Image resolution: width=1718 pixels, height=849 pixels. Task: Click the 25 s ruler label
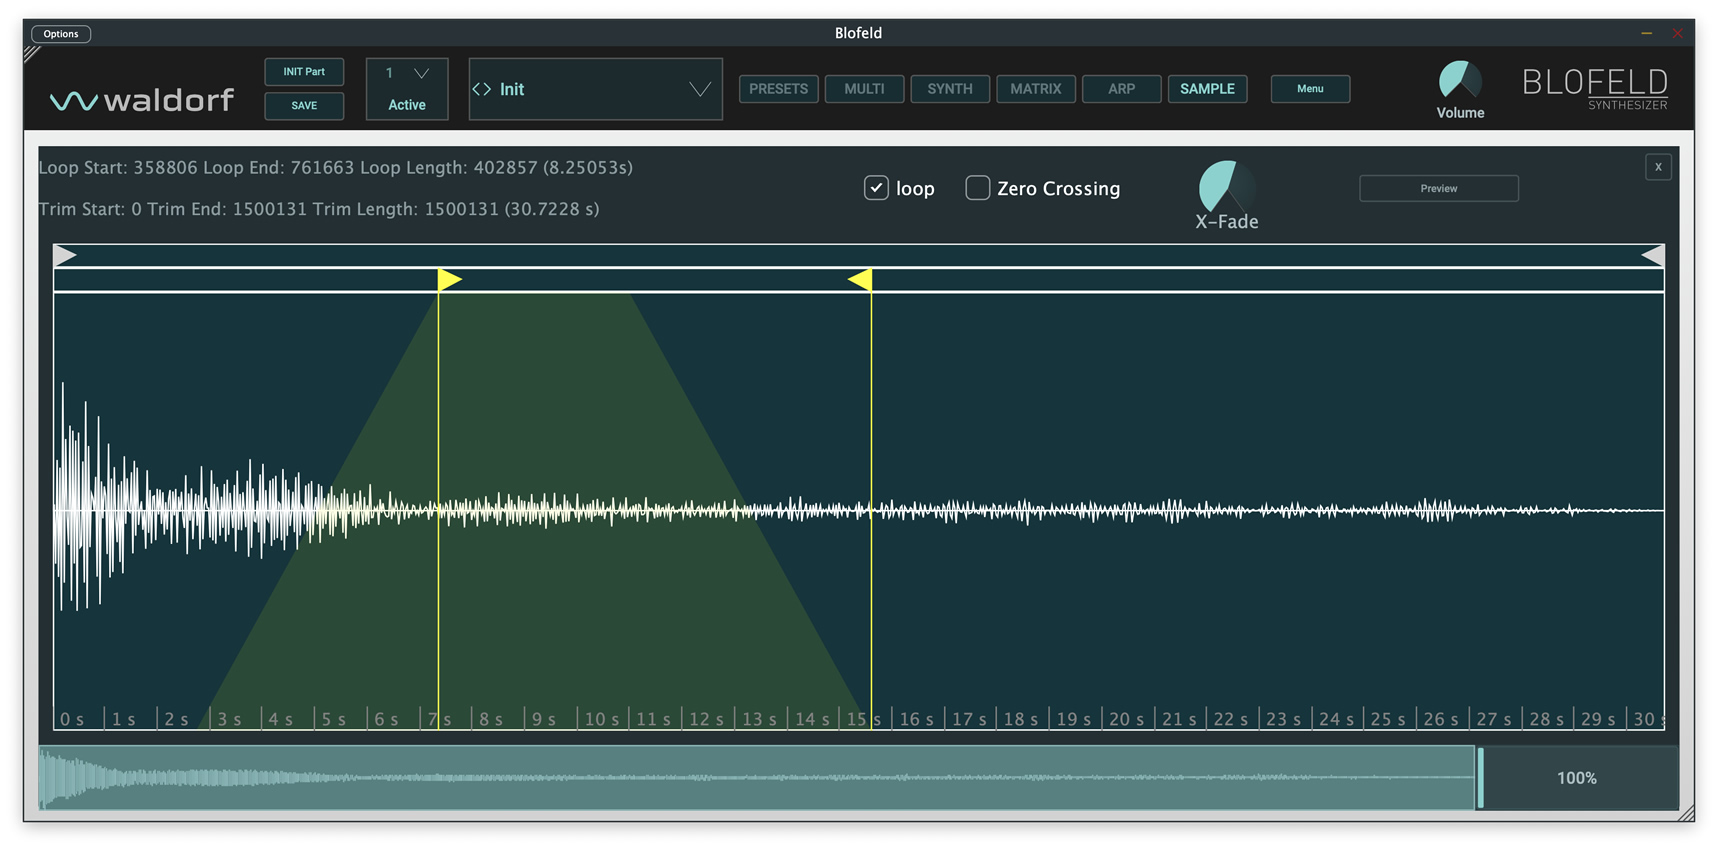1388,719
